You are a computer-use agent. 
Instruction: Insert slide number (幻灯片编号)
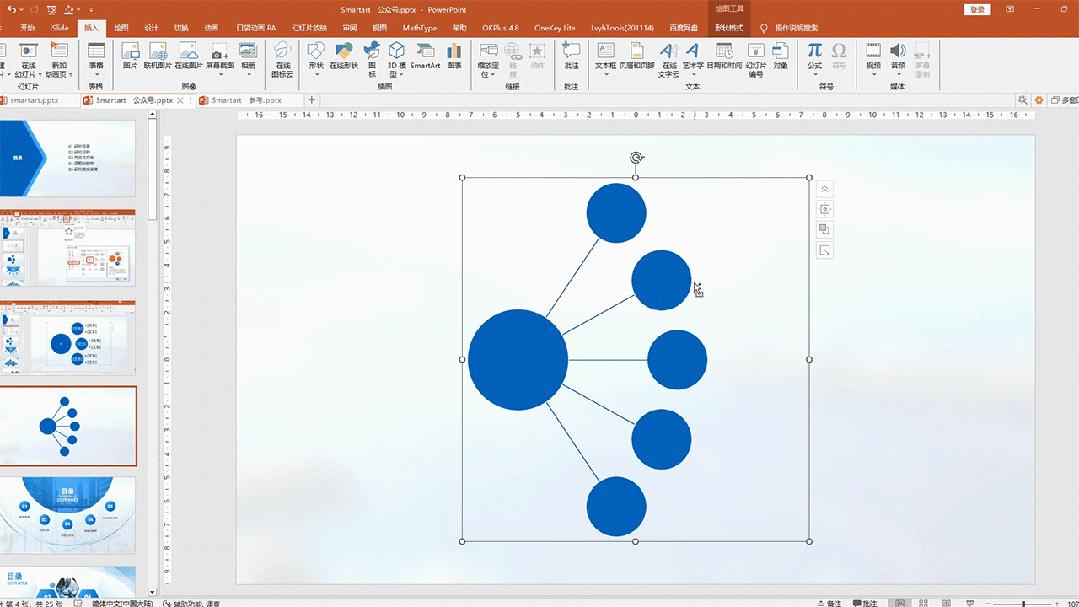[756, 59]
